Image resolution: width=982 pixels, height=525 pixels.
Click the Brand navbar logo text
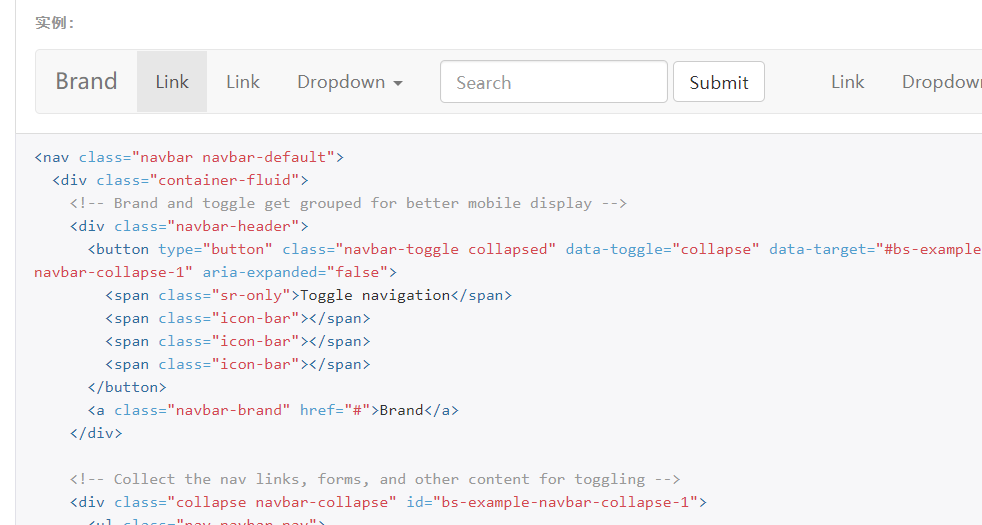pyautogui.click(x=86, y=81)
